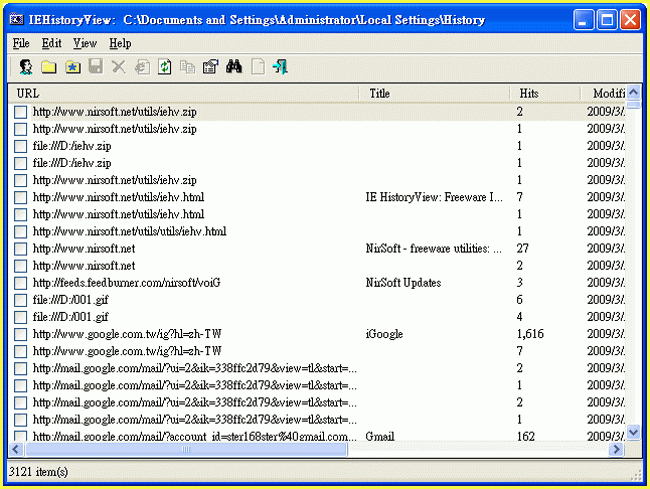Open the File menu

click(x=21, y=43)
